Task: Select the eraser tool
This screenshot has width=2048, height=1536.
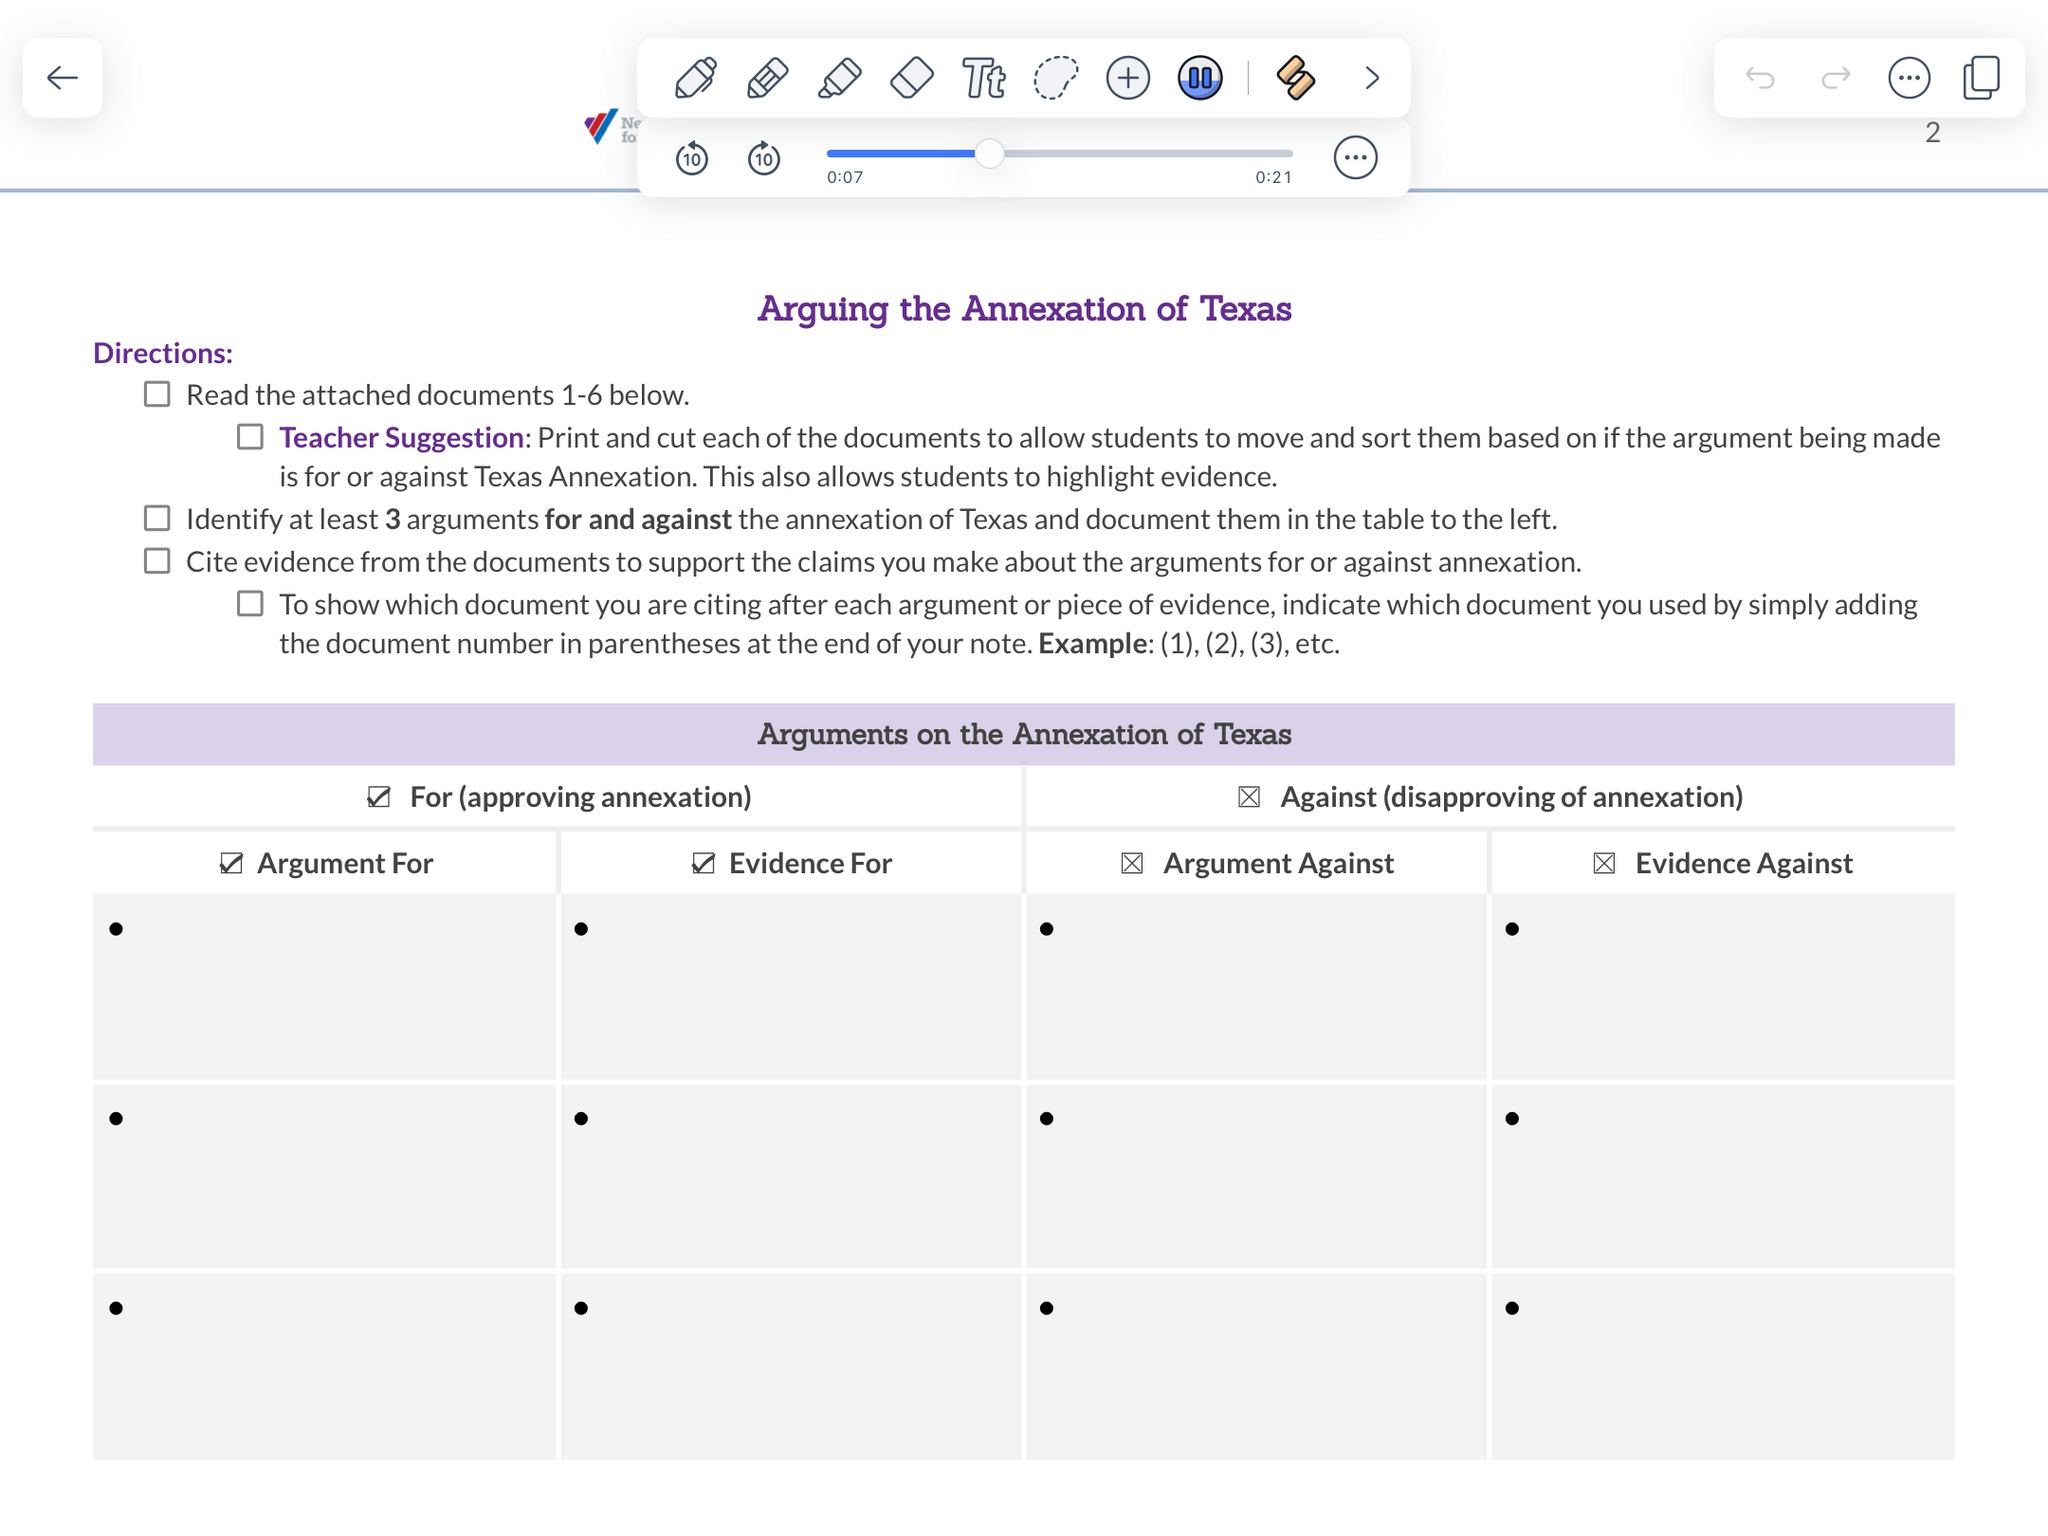Action: click(x=911, y=78)
